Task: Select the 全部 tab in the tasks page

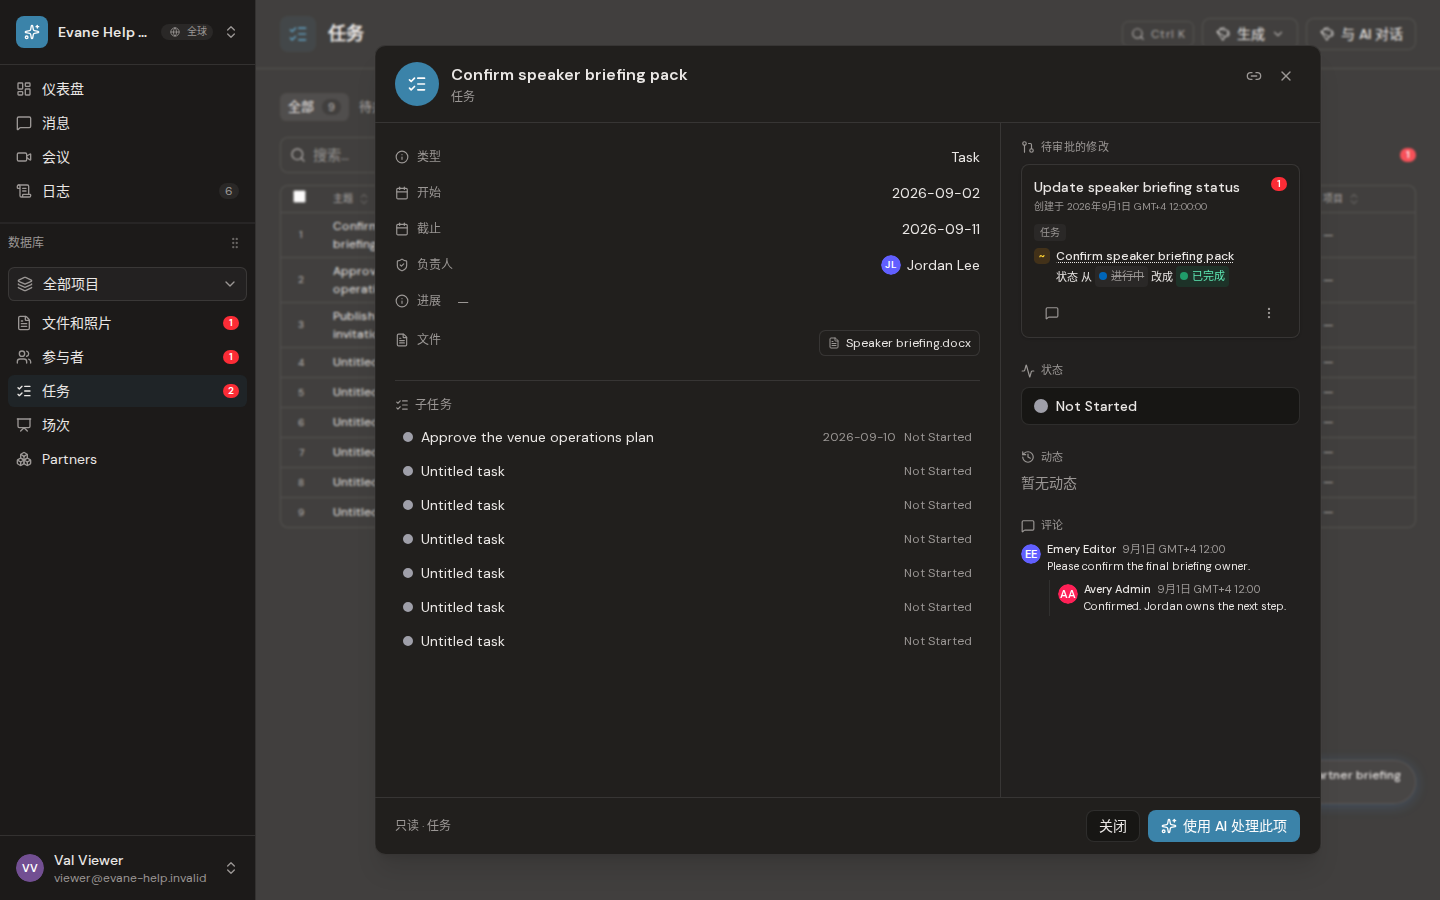Action: pyautogui.click(x=313, y=107)
